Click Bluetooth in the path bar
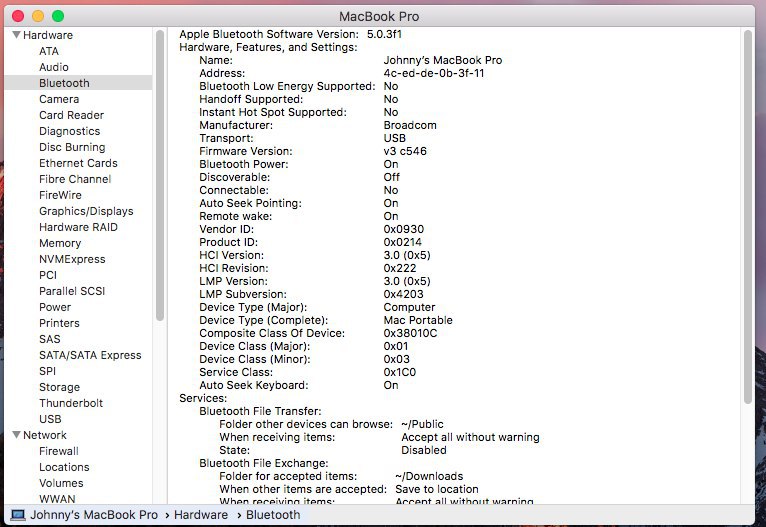The width and height of the screenshot is (766, 527). [273, 515]
